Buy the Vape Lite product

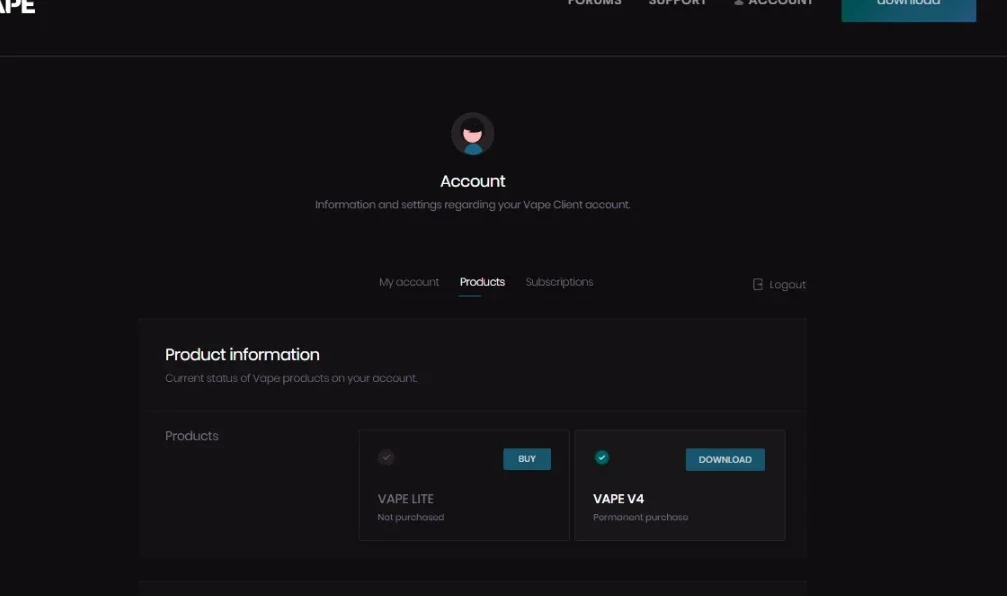tap(527, 459)
